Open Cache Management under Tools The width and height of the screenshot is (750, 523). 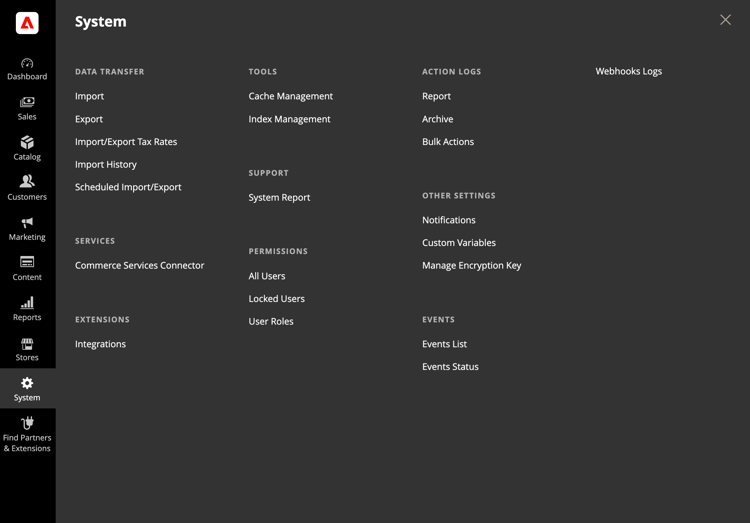290,96
